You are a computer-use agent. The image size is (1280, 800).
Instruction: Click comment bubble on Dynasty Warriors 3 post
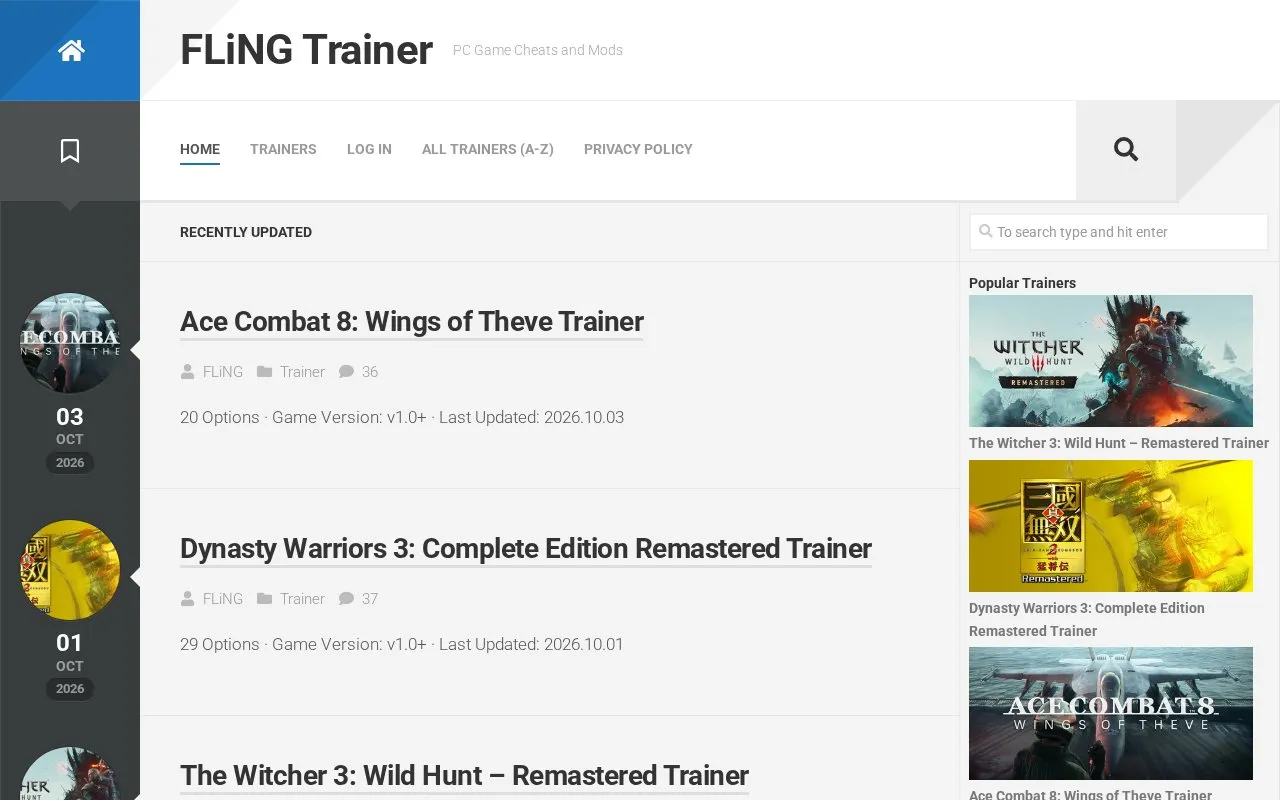[x=346, y=599]
